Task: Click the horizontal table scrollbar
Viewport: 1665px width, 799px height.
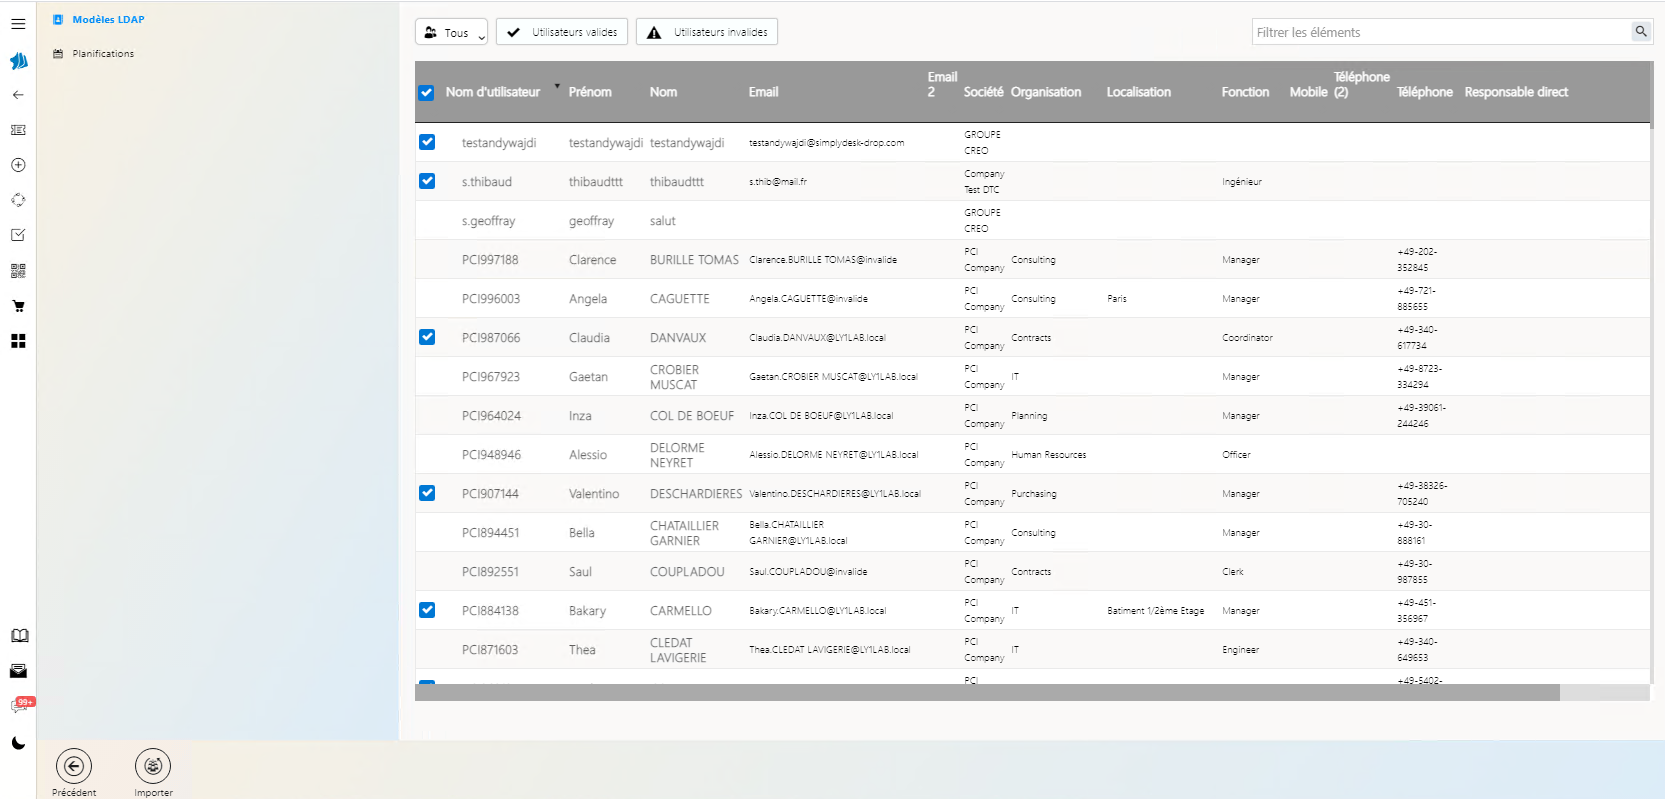Action: pos(986,693)
